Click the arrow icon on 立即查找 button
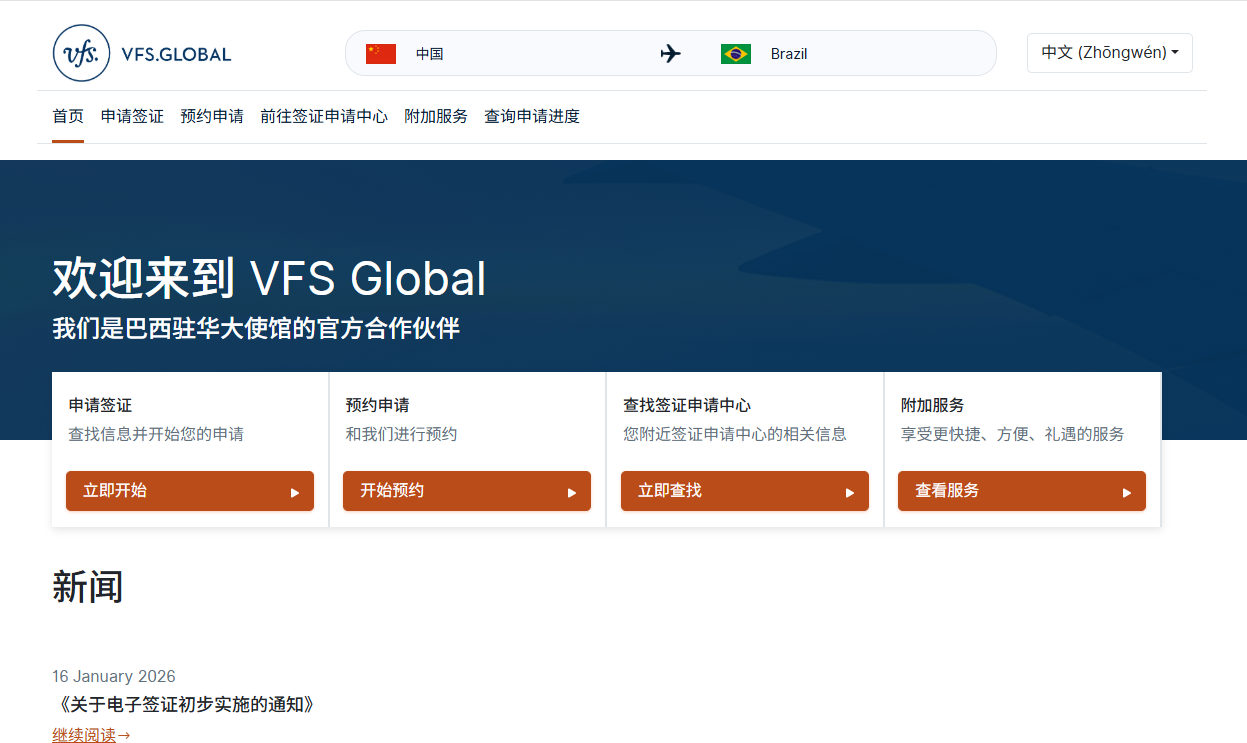 coord(850,491)
